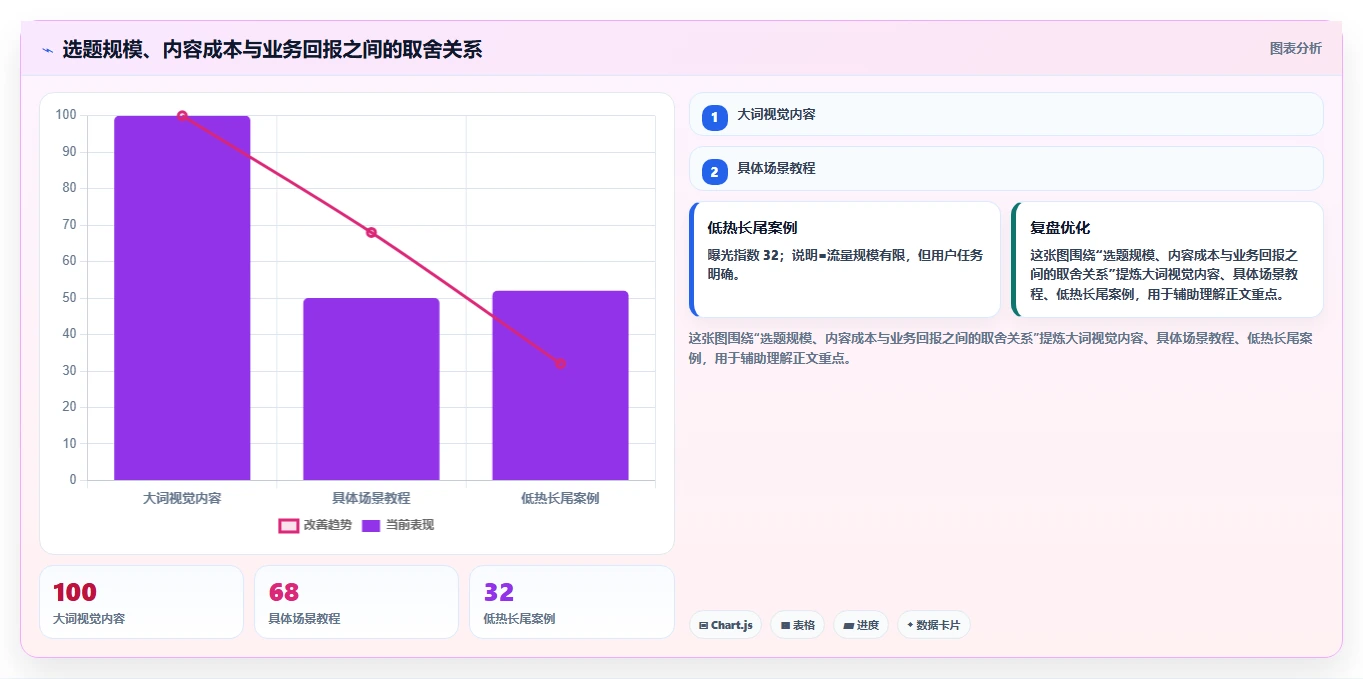Click y-axis value 50
The width and height of the screenshot is (1363, 679).
click(70, 298)
